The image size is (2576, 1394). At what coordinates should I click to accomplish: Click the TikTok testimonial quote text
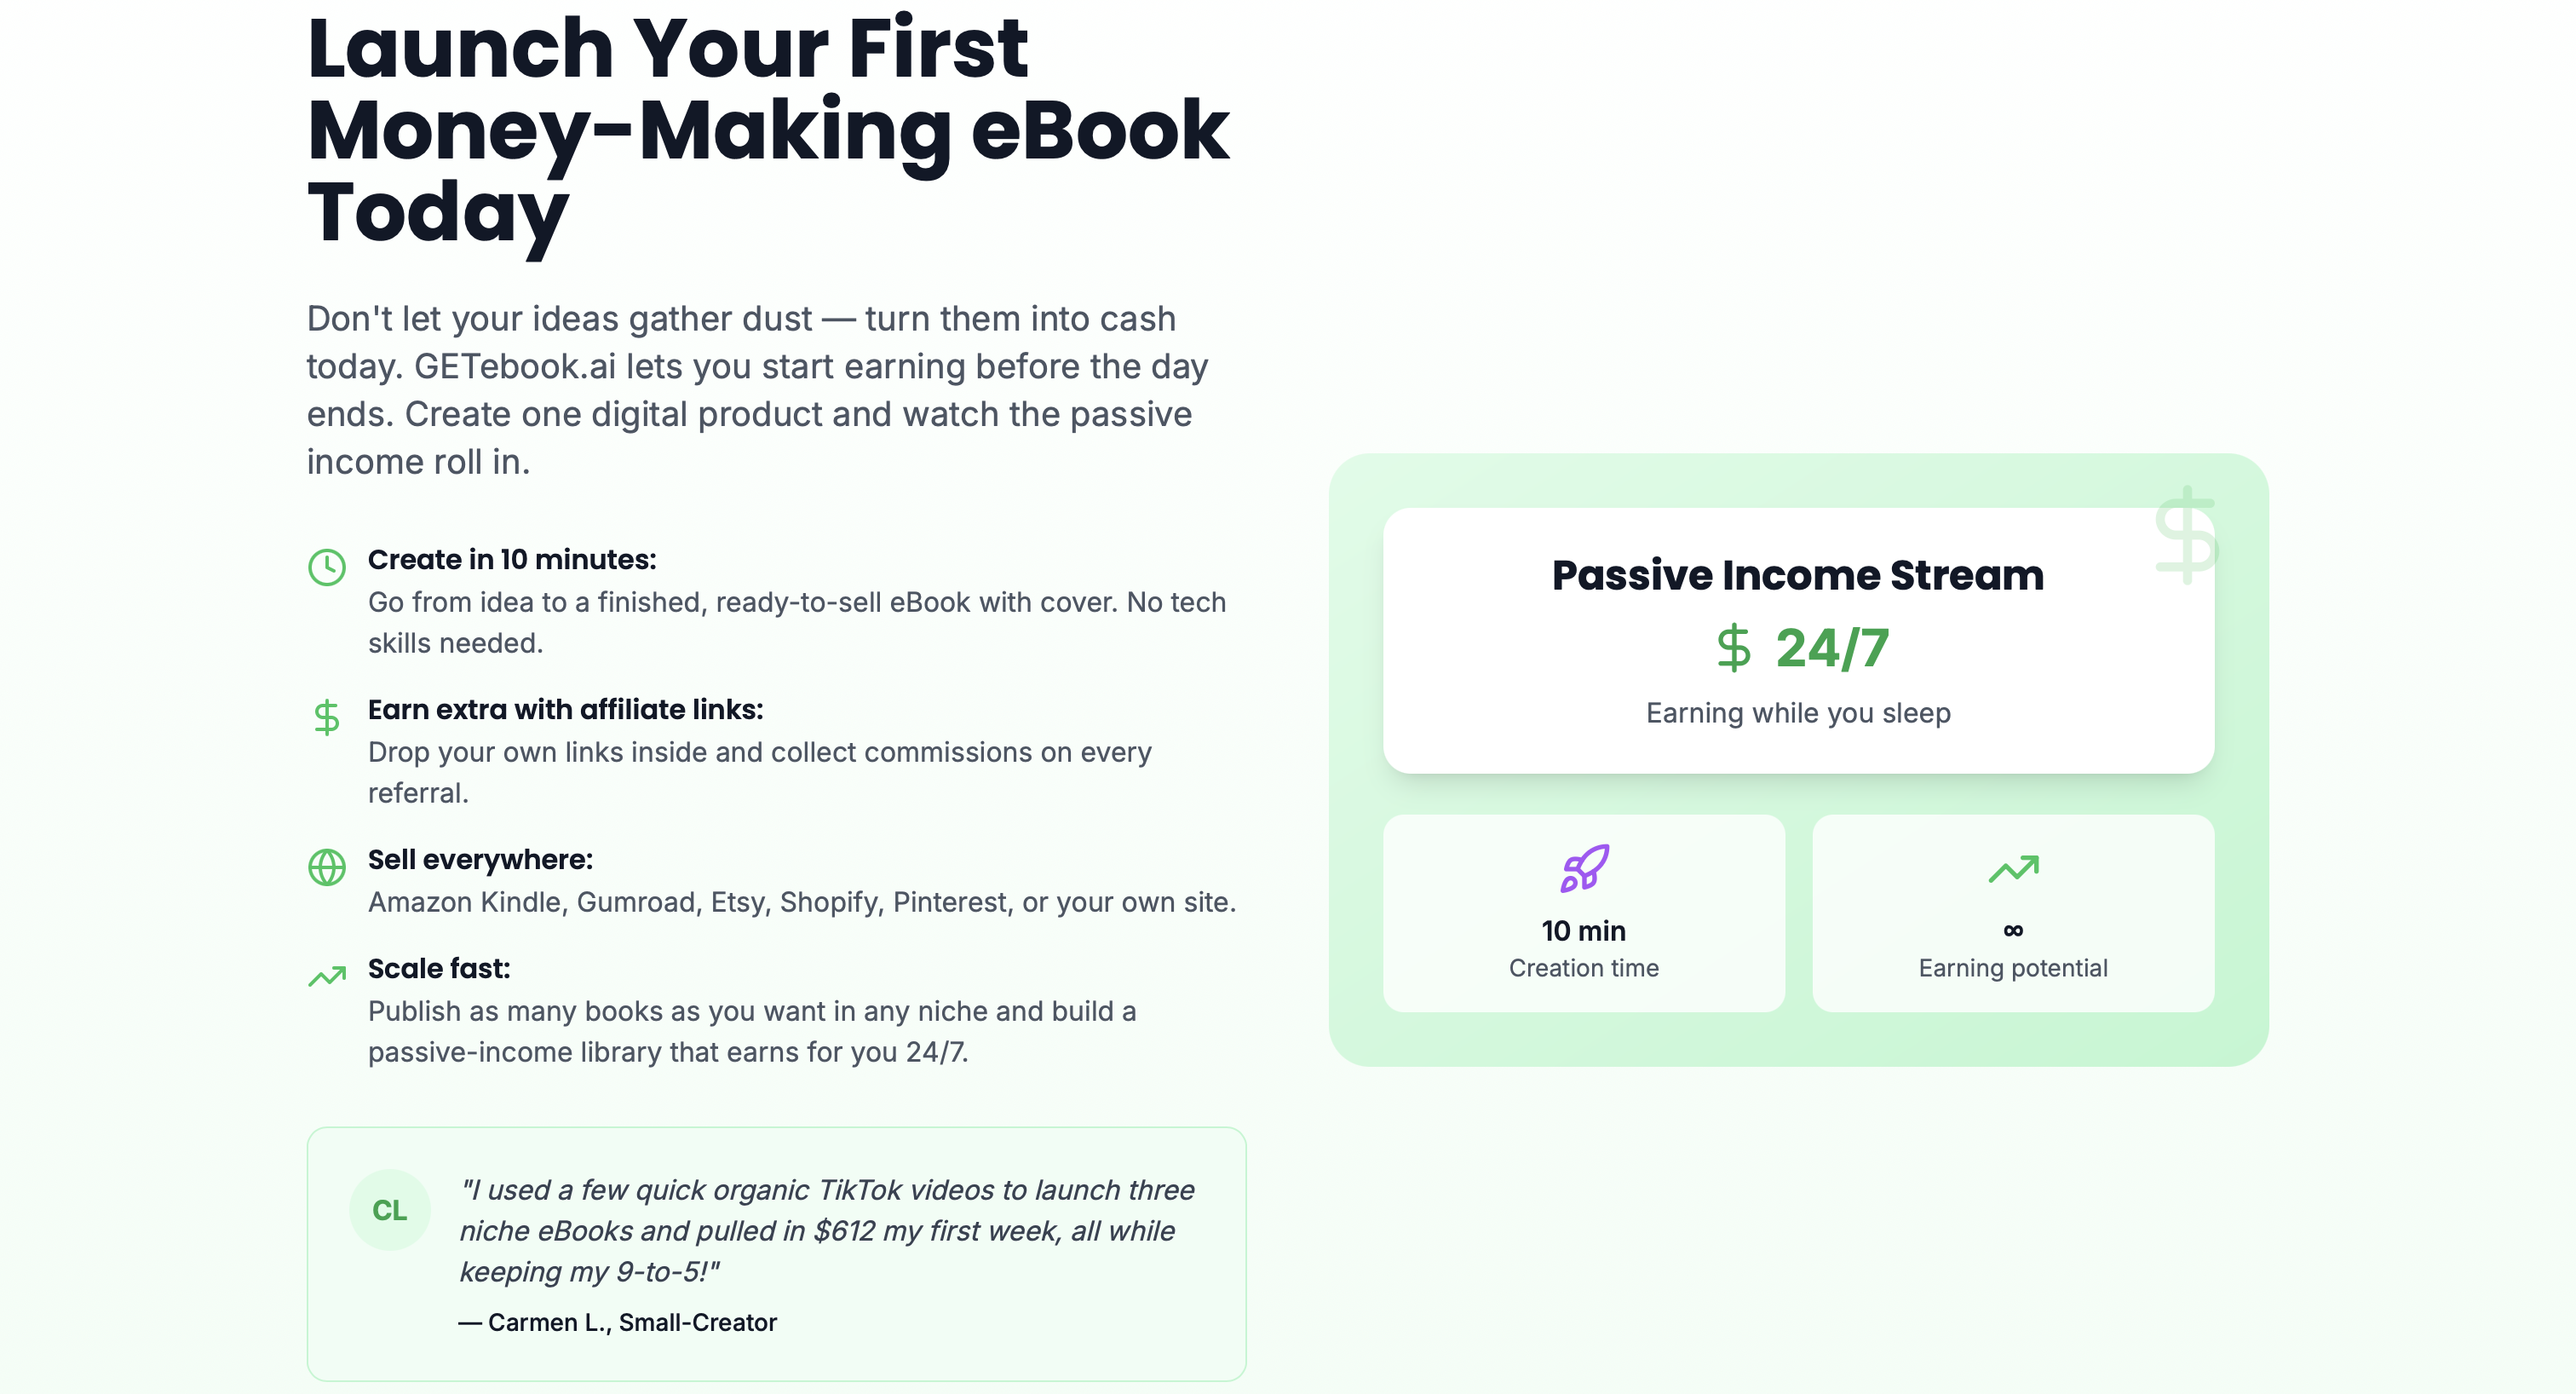(x=827, y=1231)
